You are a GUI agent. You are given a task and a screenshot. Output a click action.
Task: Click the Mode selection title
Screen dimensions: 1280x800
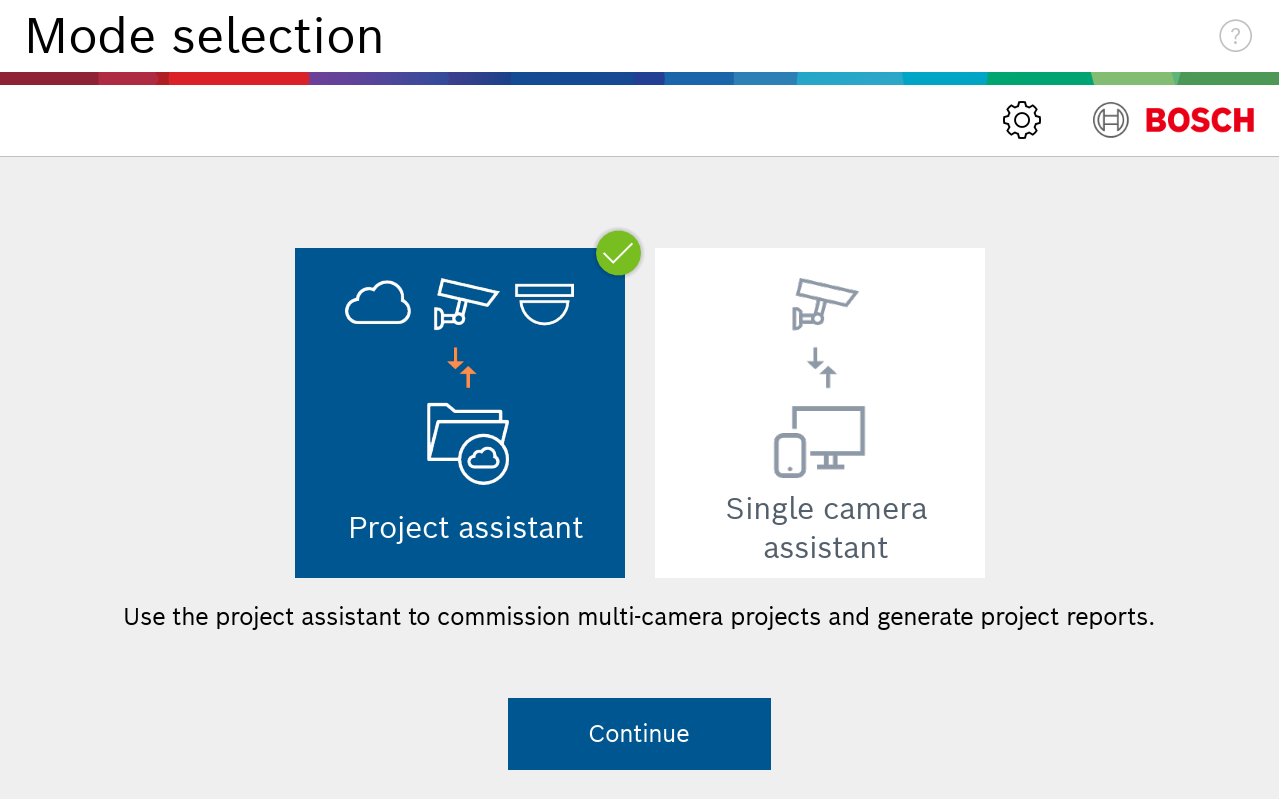pyautogui.click(x=205, y=37)
